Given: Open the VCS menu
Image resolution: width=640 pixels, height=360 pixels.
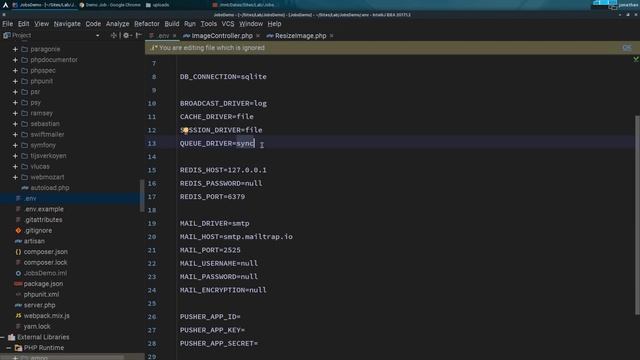Looking at the screenshot, I should (228, 24).
